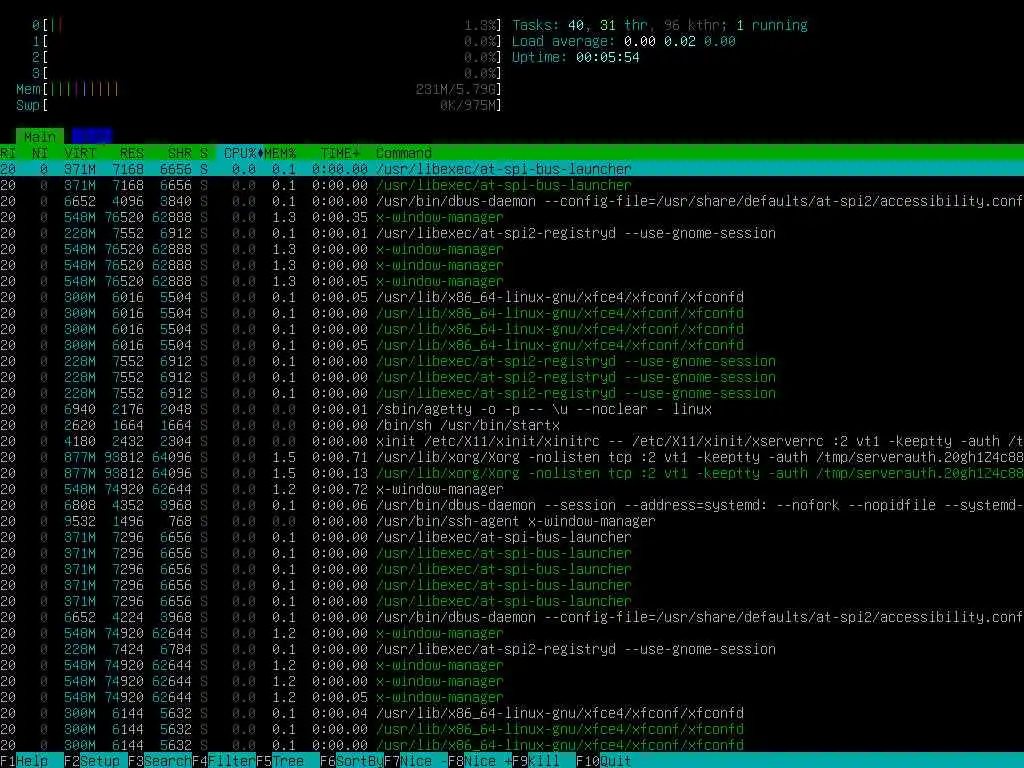Sort by the NI column header
1024x768 pixels.
pos(40,153)
